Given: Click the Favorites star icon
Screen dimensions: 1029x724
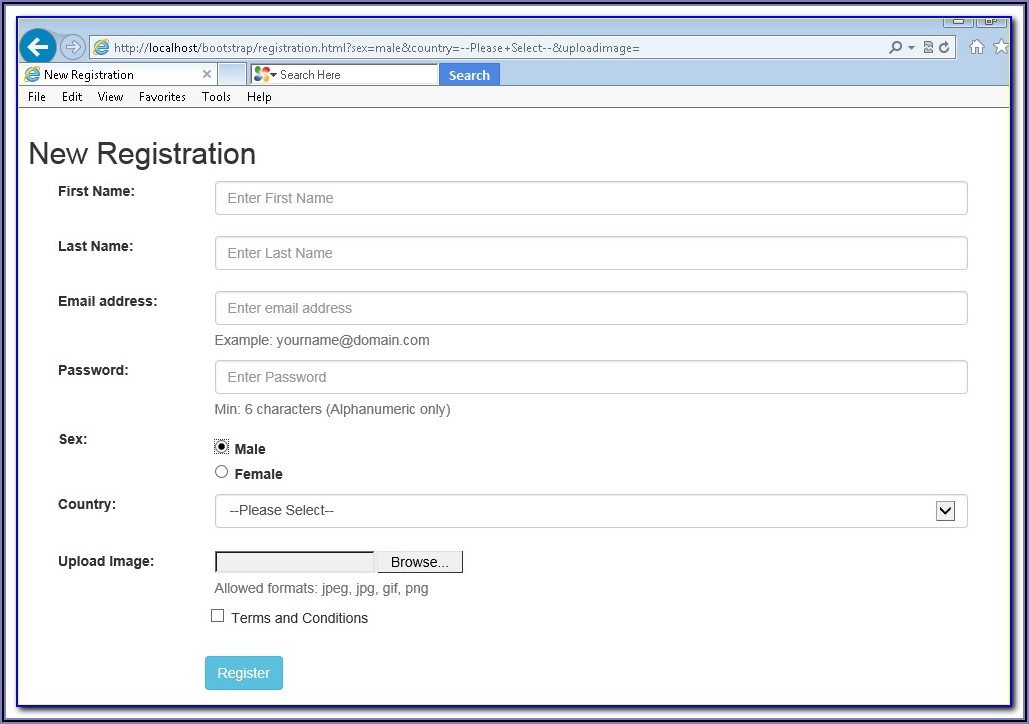Looking at the screenshot, I should click(1000, 47).
